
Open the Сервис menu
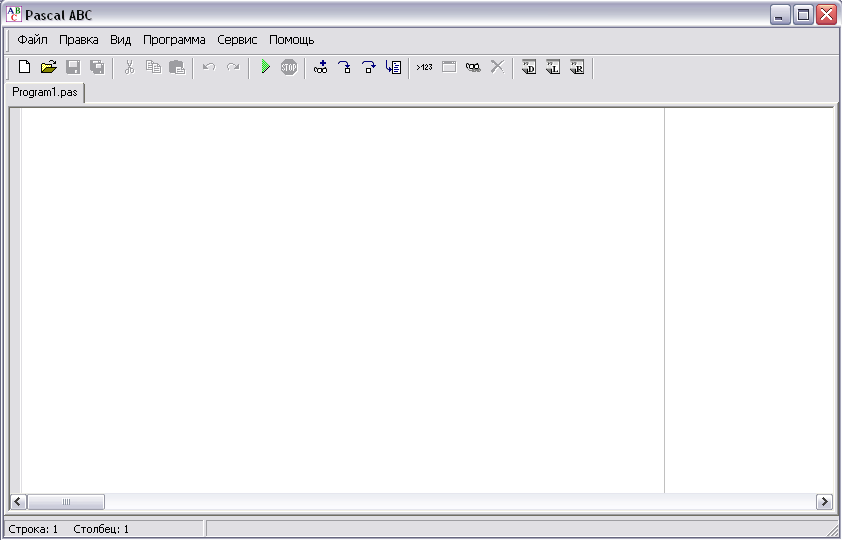click(237, 40)
